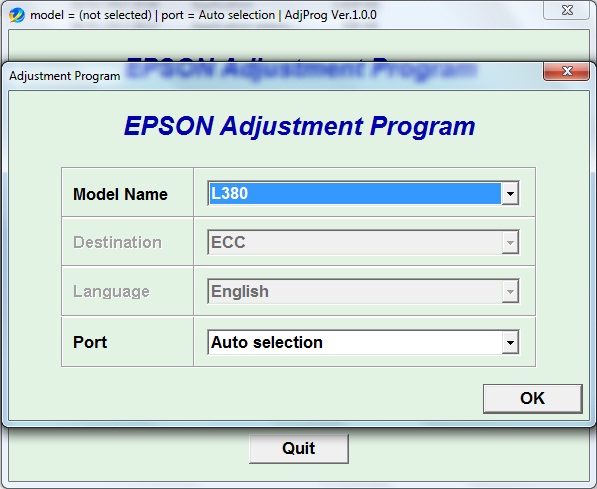This screenshot has width=597, height=489.
Task: Click the Destination ECC dropdown arrow
Action: pyautogui.click(x=510, y=242)
